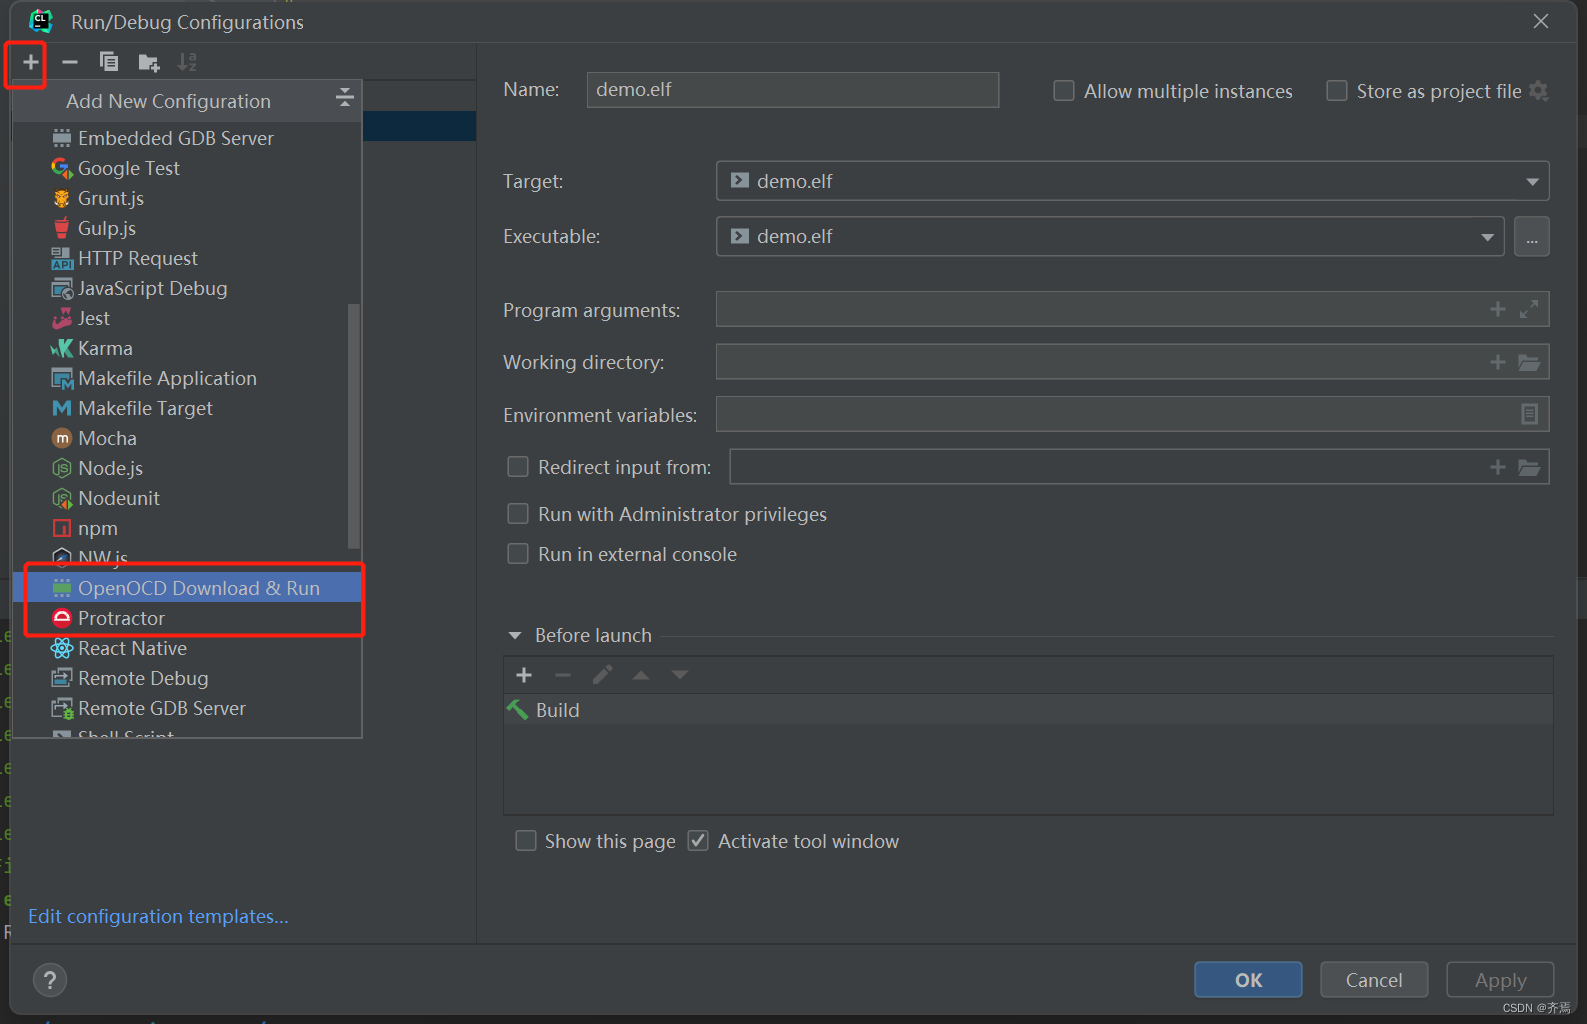Image resolution: width=1587 pixels, height=1024 pixels.
Task: Click the OK button
Action: pos(1248,980)
